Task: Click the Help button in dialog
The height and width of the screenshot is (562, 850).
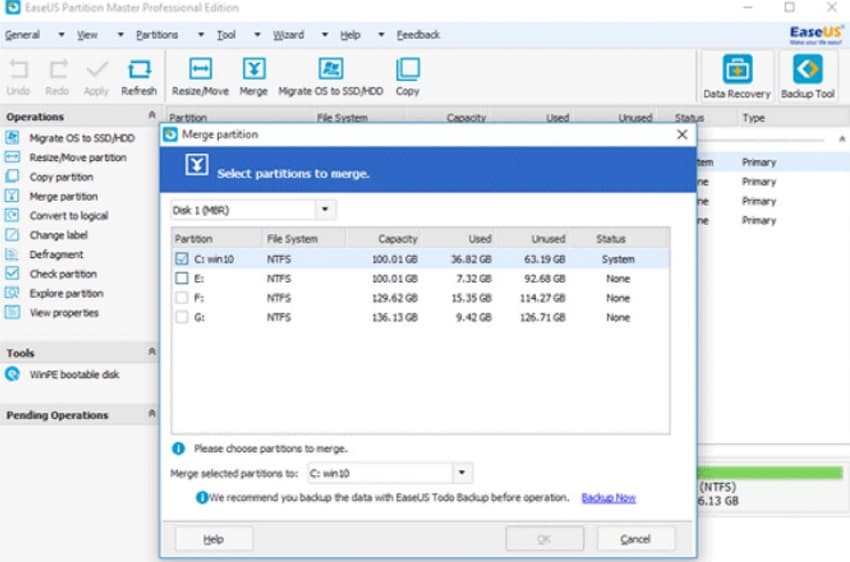Action: 214,539
